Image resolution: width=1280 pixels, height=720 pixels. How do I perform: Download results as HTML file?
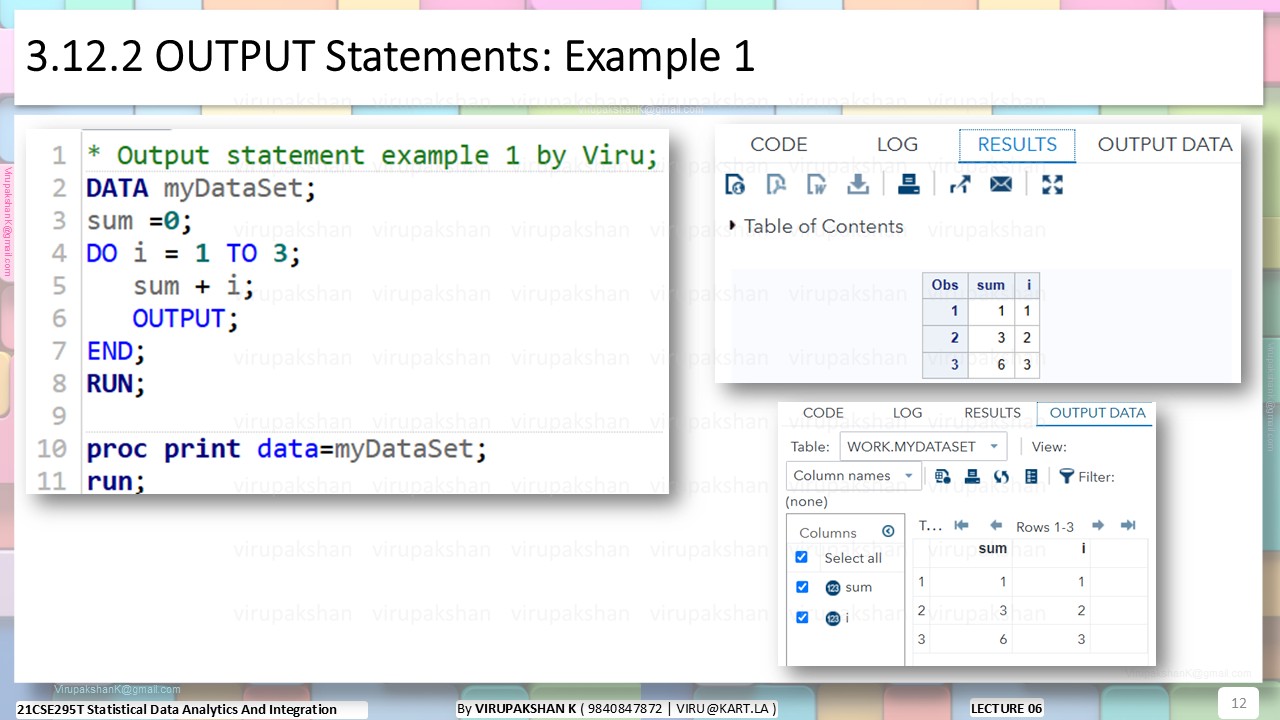(735, 184)
